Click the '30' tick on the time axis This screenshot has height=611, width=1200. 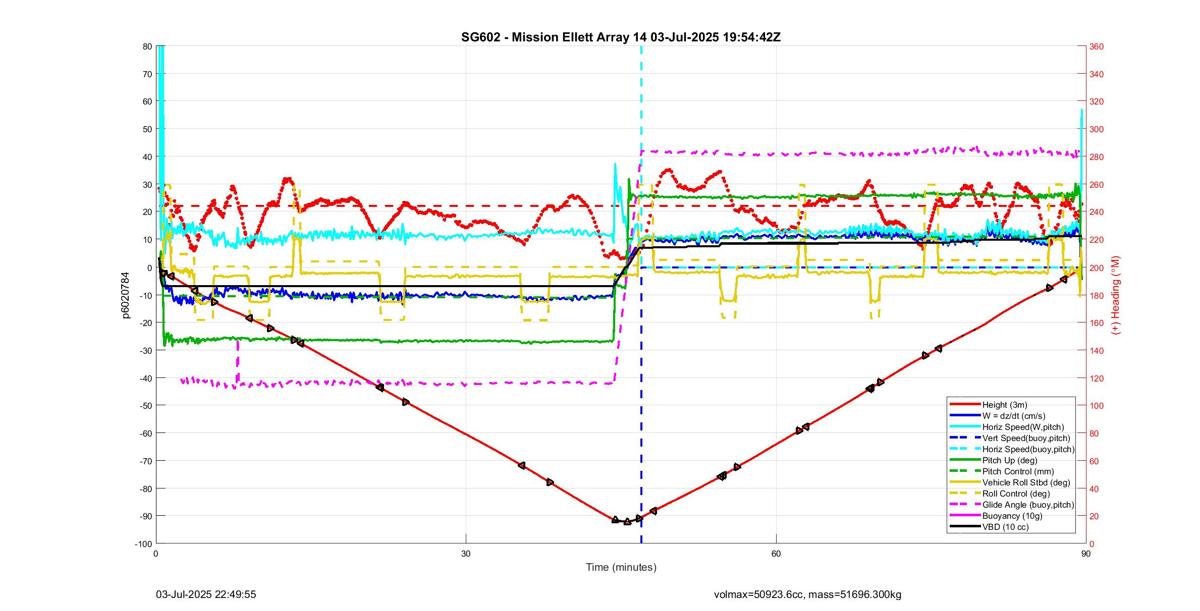pyautogui.click(x=466, y=552)
